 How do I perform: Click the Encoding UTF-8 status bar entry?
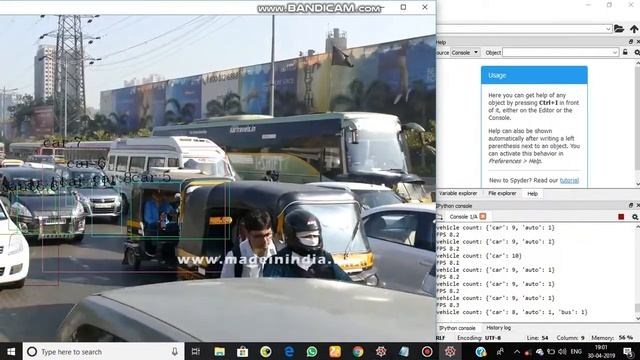click(x=479, y=338)
